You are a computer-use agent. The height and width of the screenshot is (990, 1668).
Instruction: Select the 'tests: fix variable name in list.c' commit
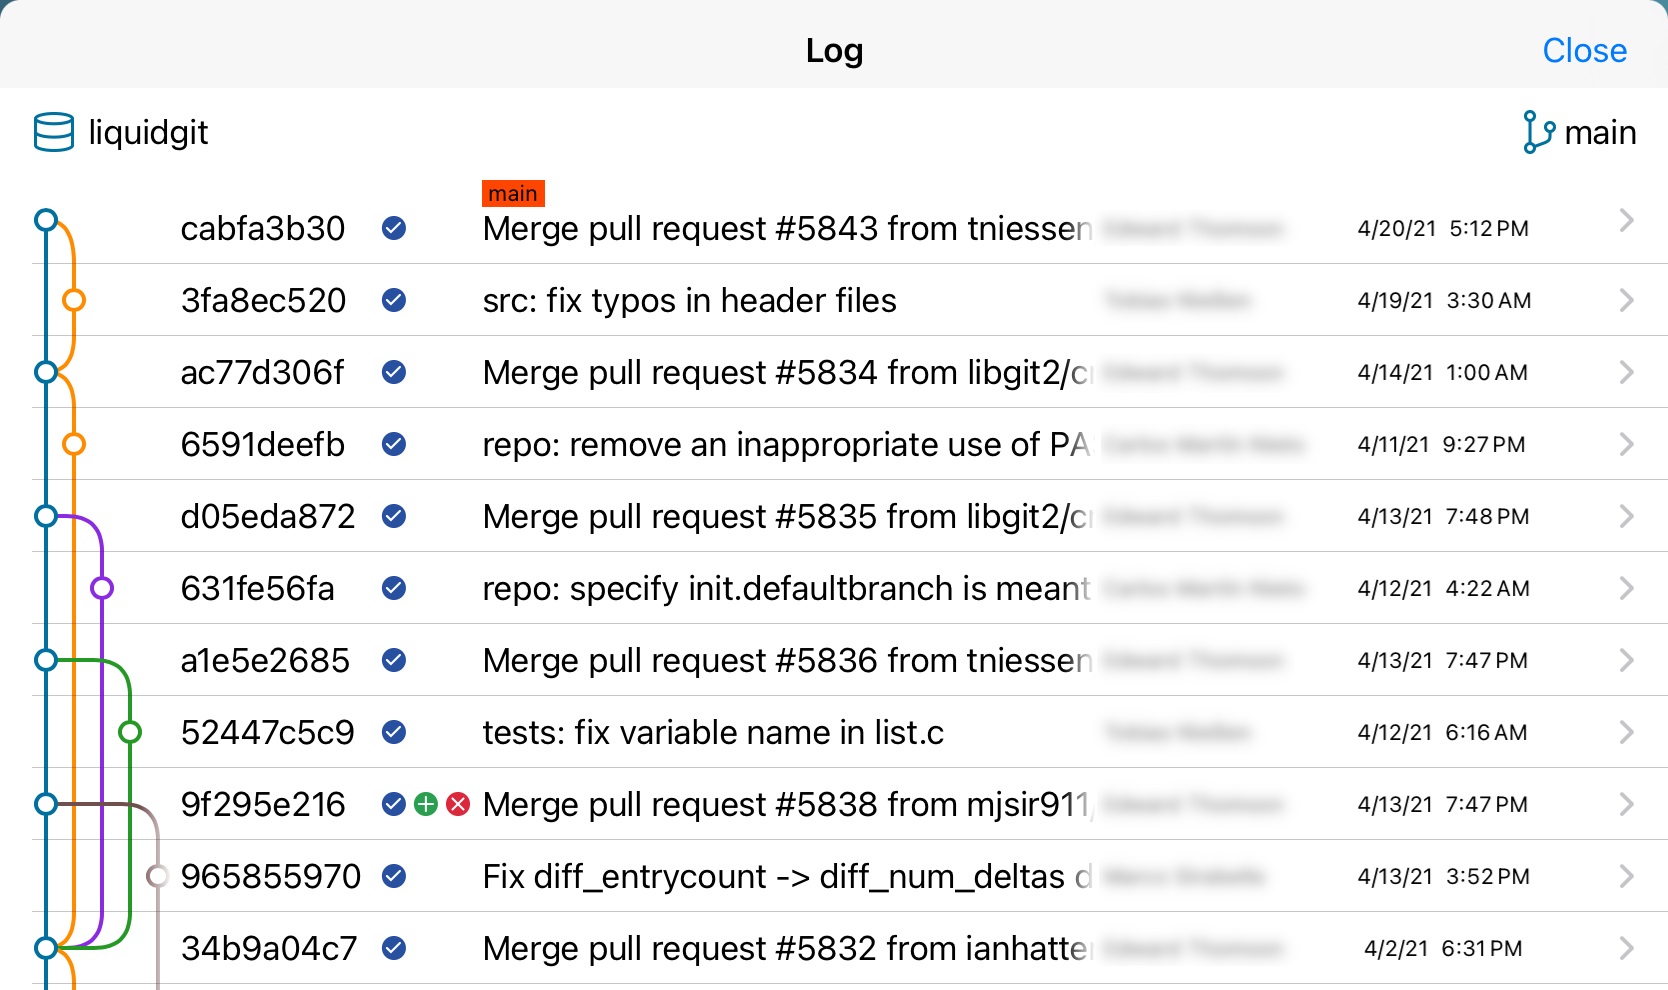[713, 732]
